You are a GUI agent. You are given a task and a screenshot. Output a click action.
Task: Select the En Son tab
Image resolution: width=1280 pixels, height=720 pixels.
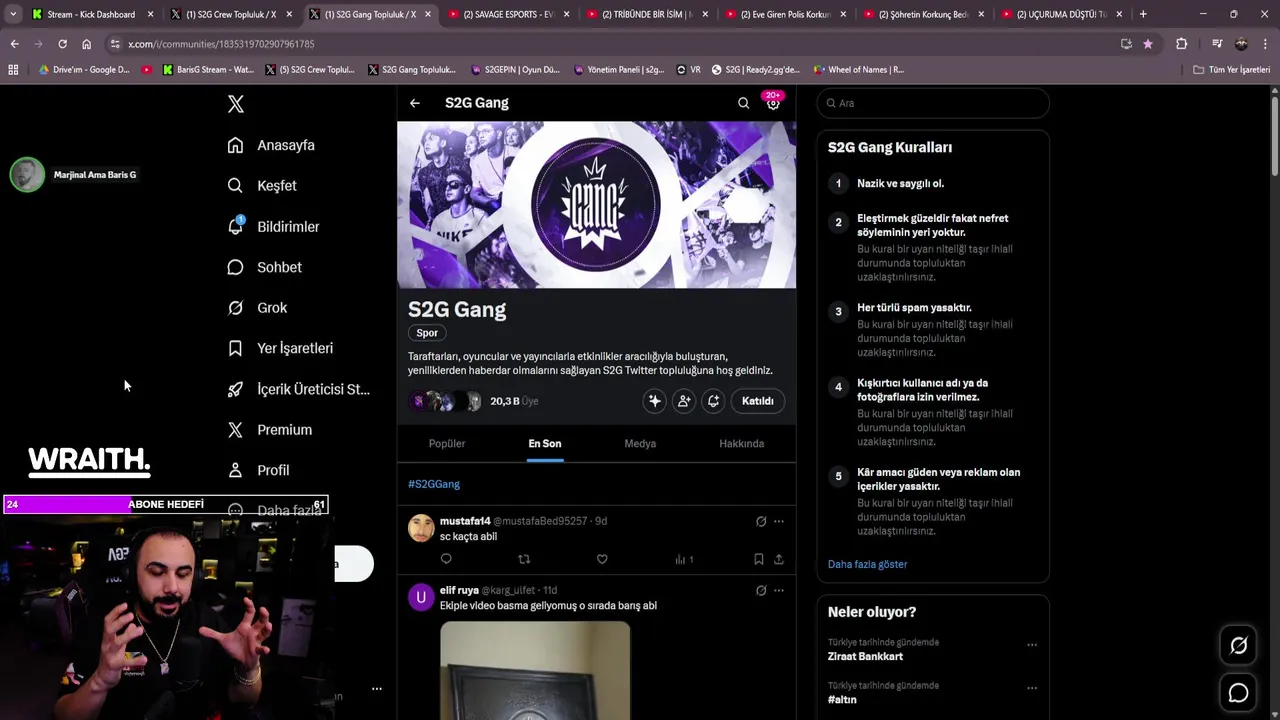click(545, 444)
